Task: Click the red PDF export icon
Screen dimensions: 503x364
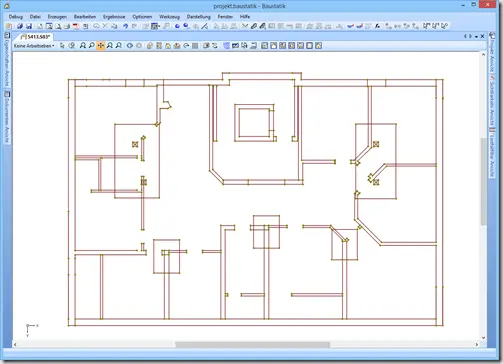Action: point(76,26)
